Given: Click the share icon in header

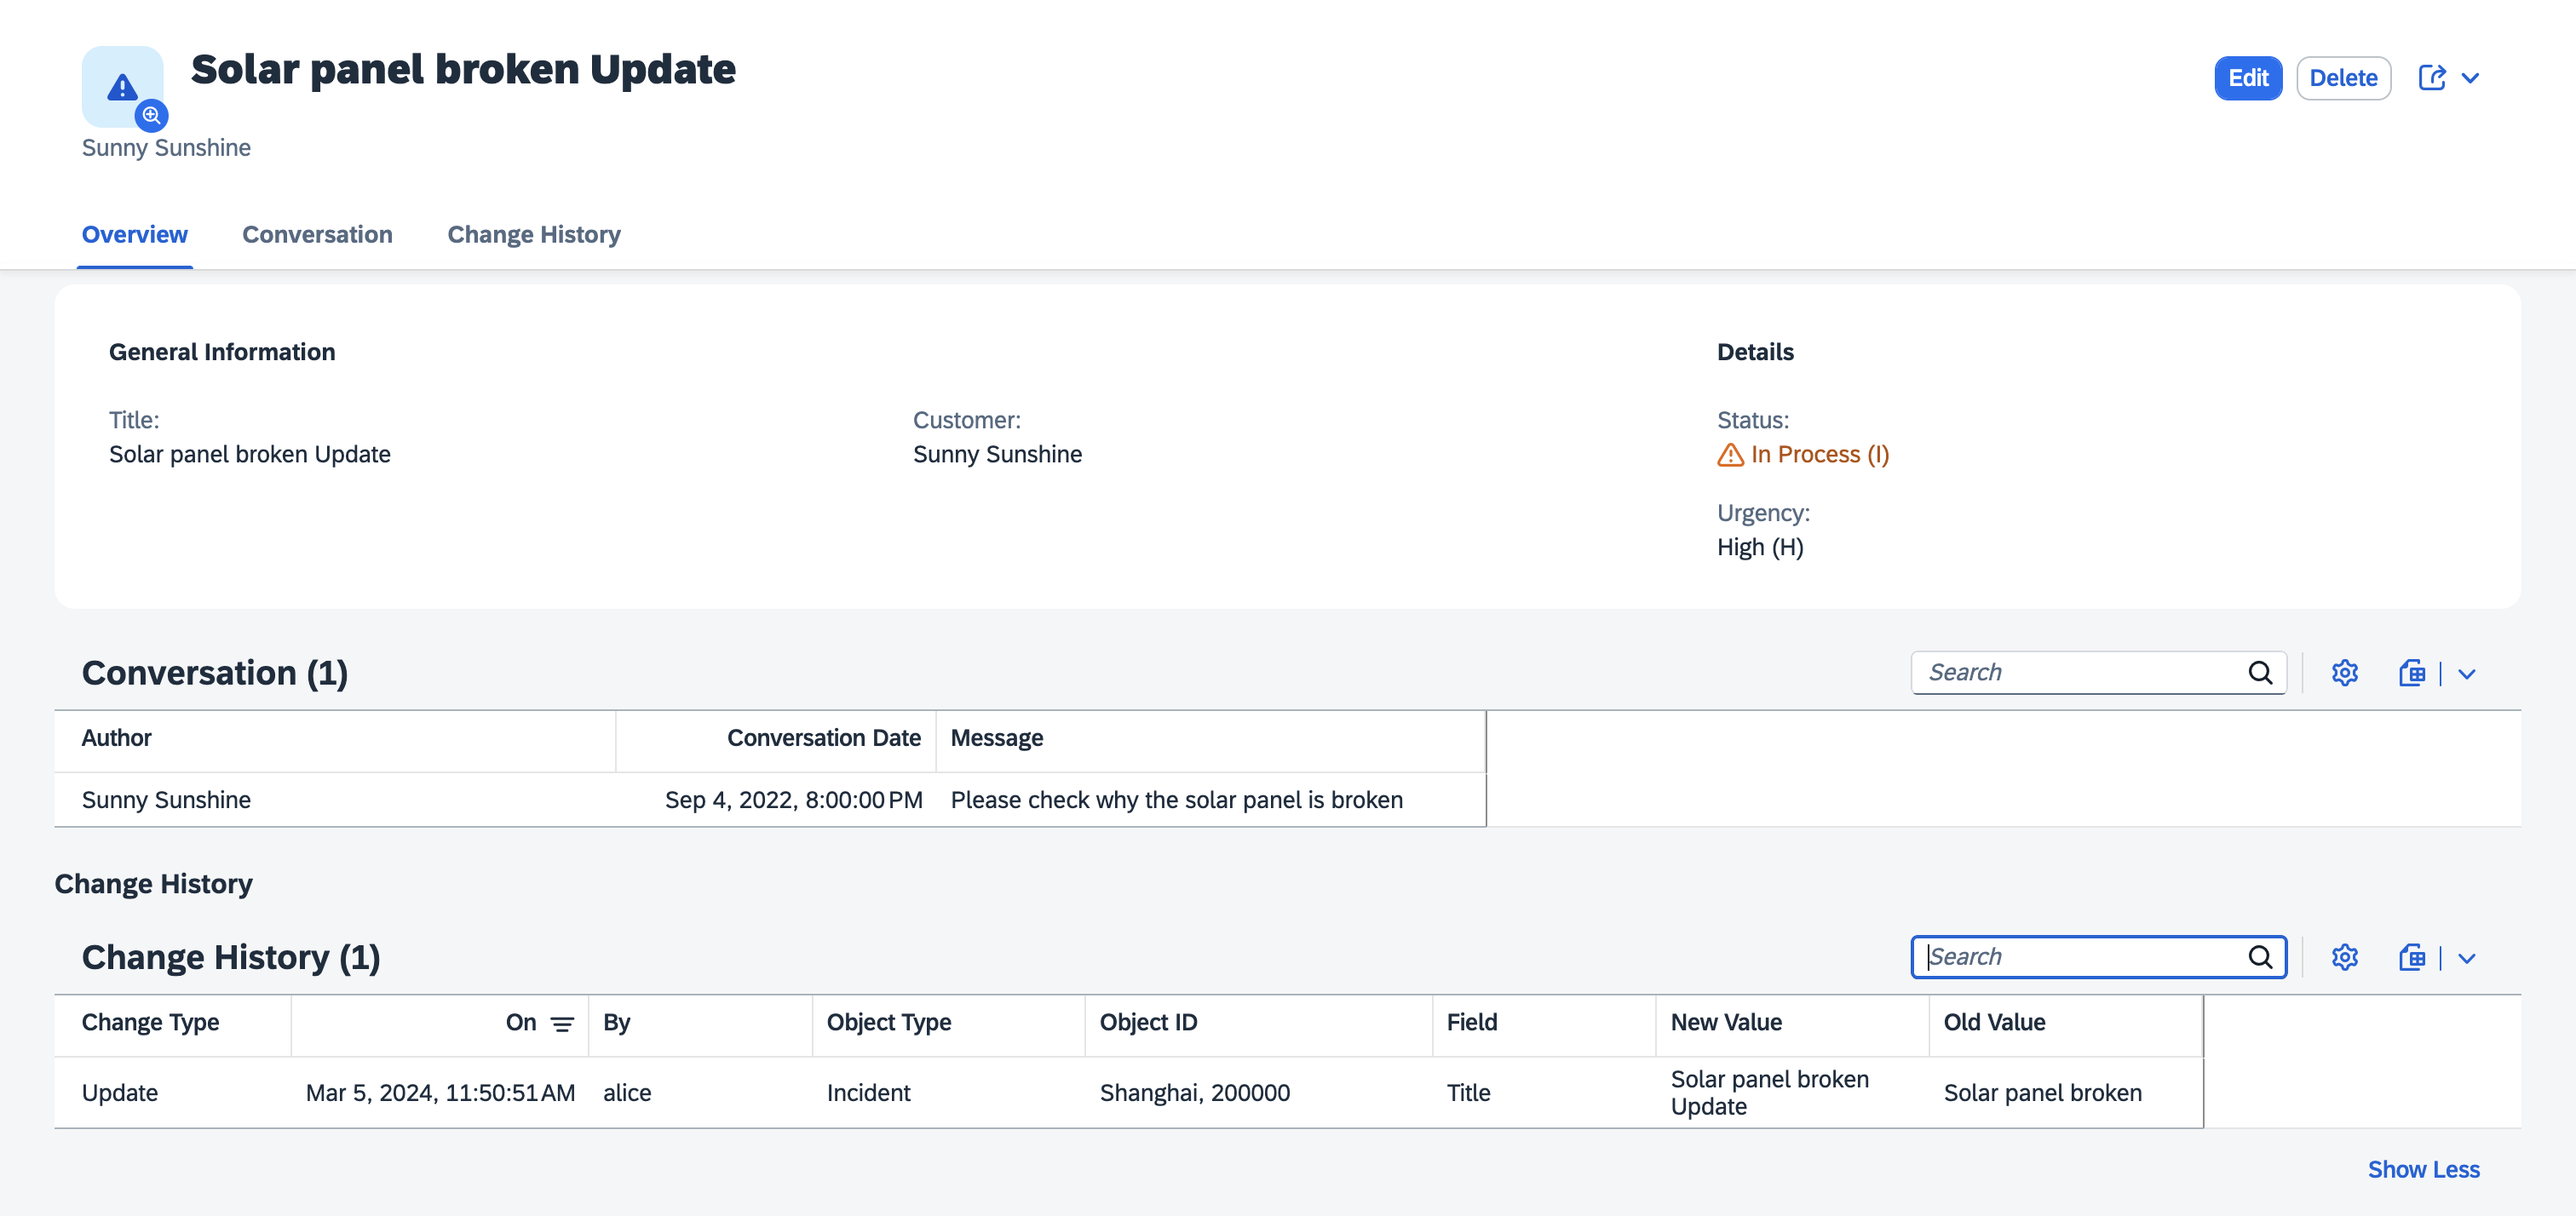Looking at the screenshot, I should click(x=2431, y=78).
